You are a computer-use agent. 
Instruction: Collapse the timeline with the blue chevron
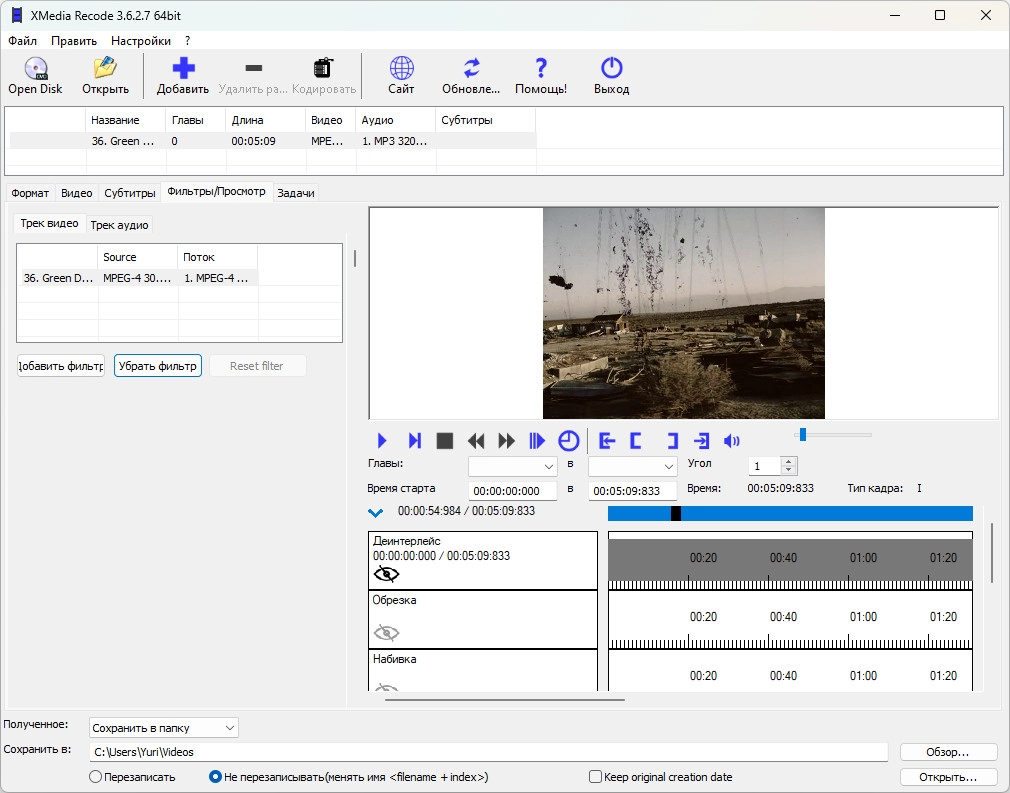tap(376, 513)
